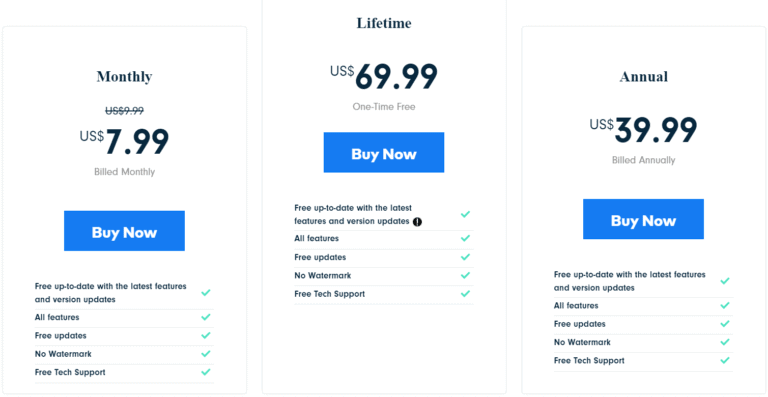Click the US$39.99 annual price
Screen dimensions: 768x397
(644, 130)
